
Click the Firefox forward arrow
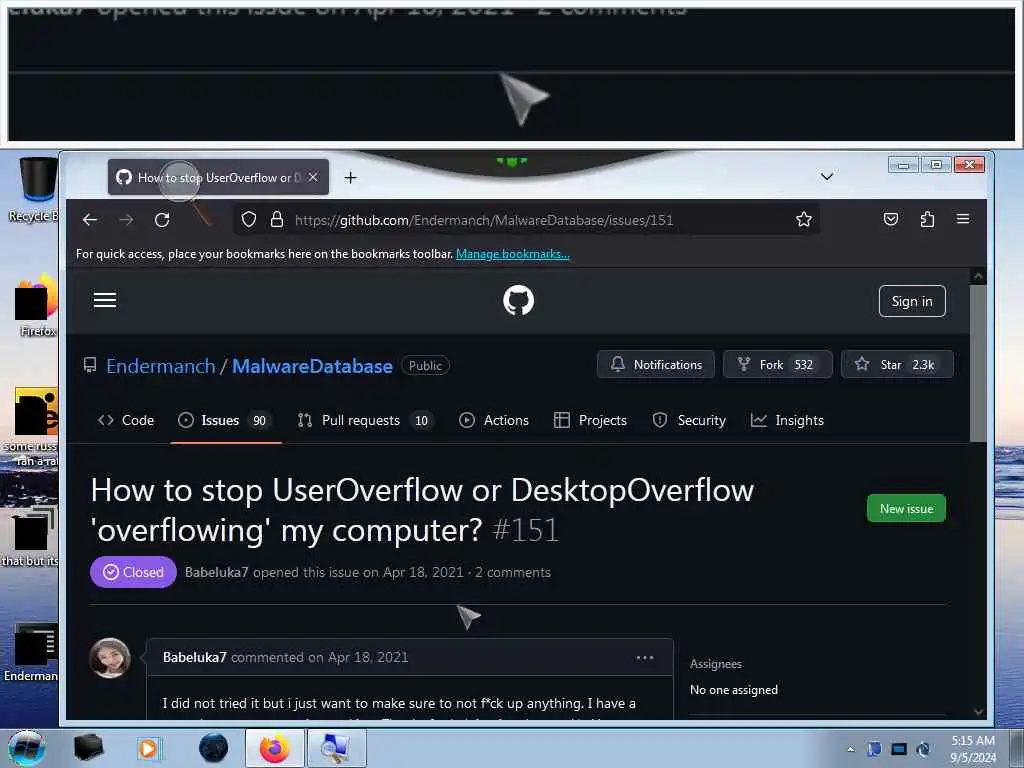click(126, 220)
